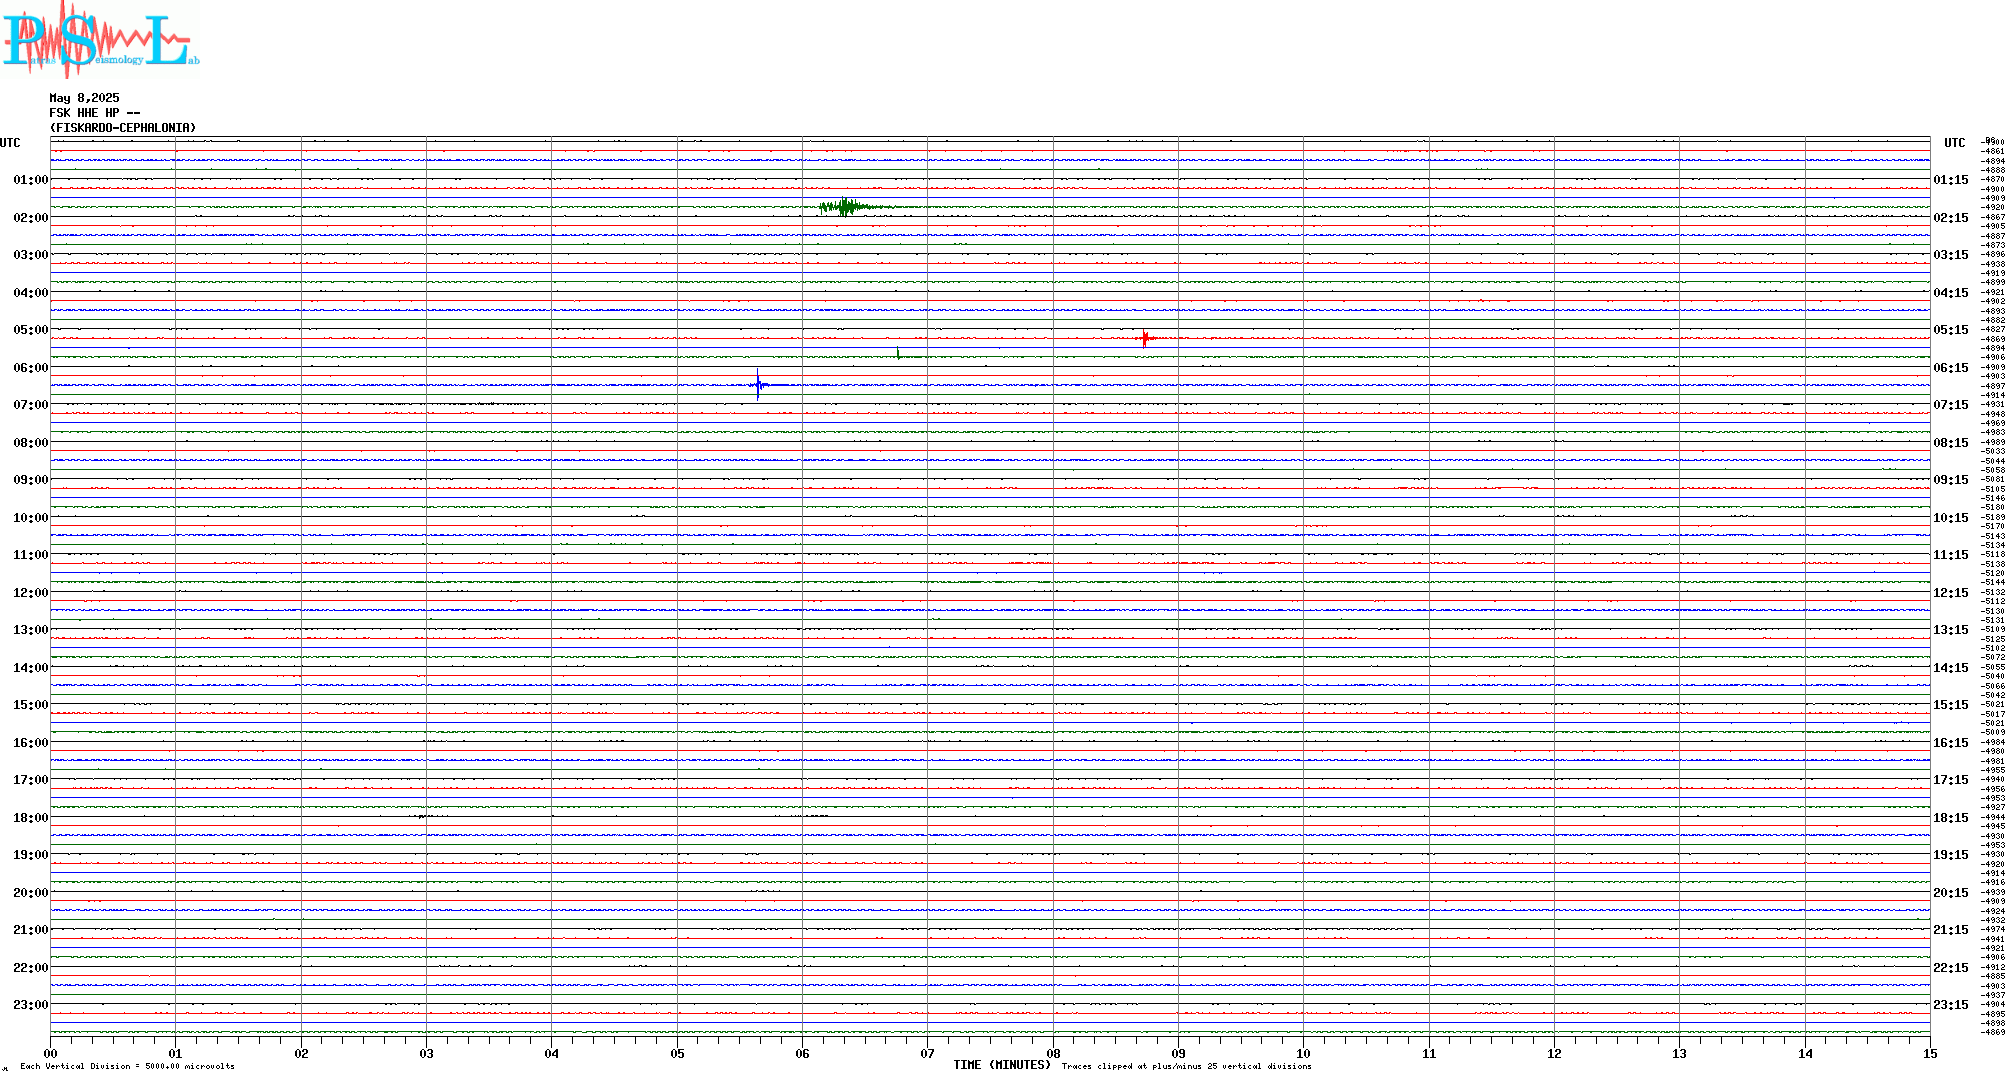
Task: Click the '06:00' hour label on left
Action: pos(31,368)
